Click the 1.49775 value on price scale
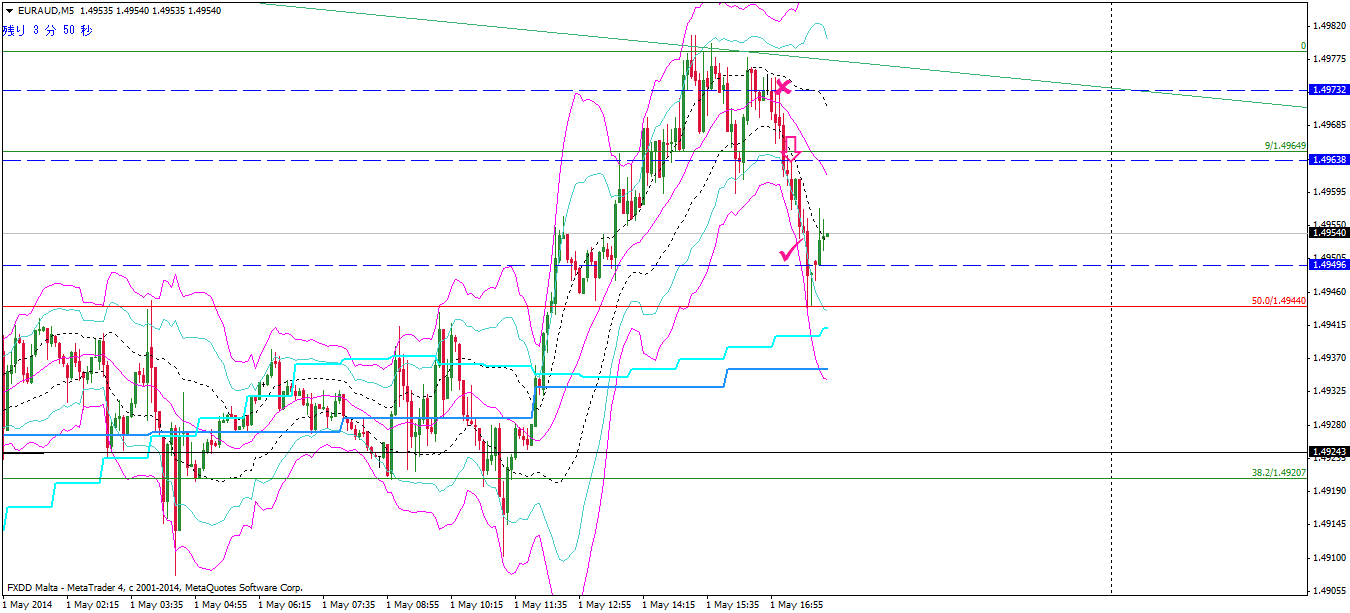The height and width of the screenshot is (613, 1350). pos(1332,58)
